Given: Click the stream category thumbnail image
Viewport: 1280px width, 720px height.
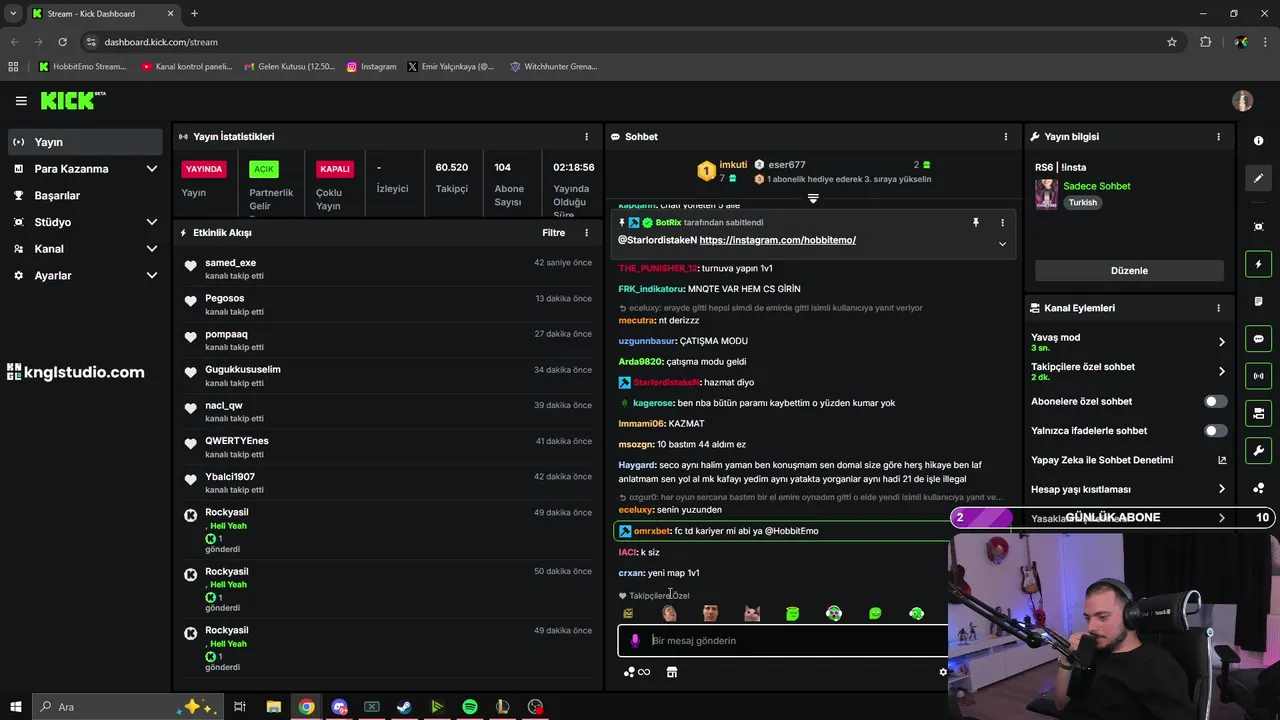Looking at the screenshot, I should pos(1046,194).
